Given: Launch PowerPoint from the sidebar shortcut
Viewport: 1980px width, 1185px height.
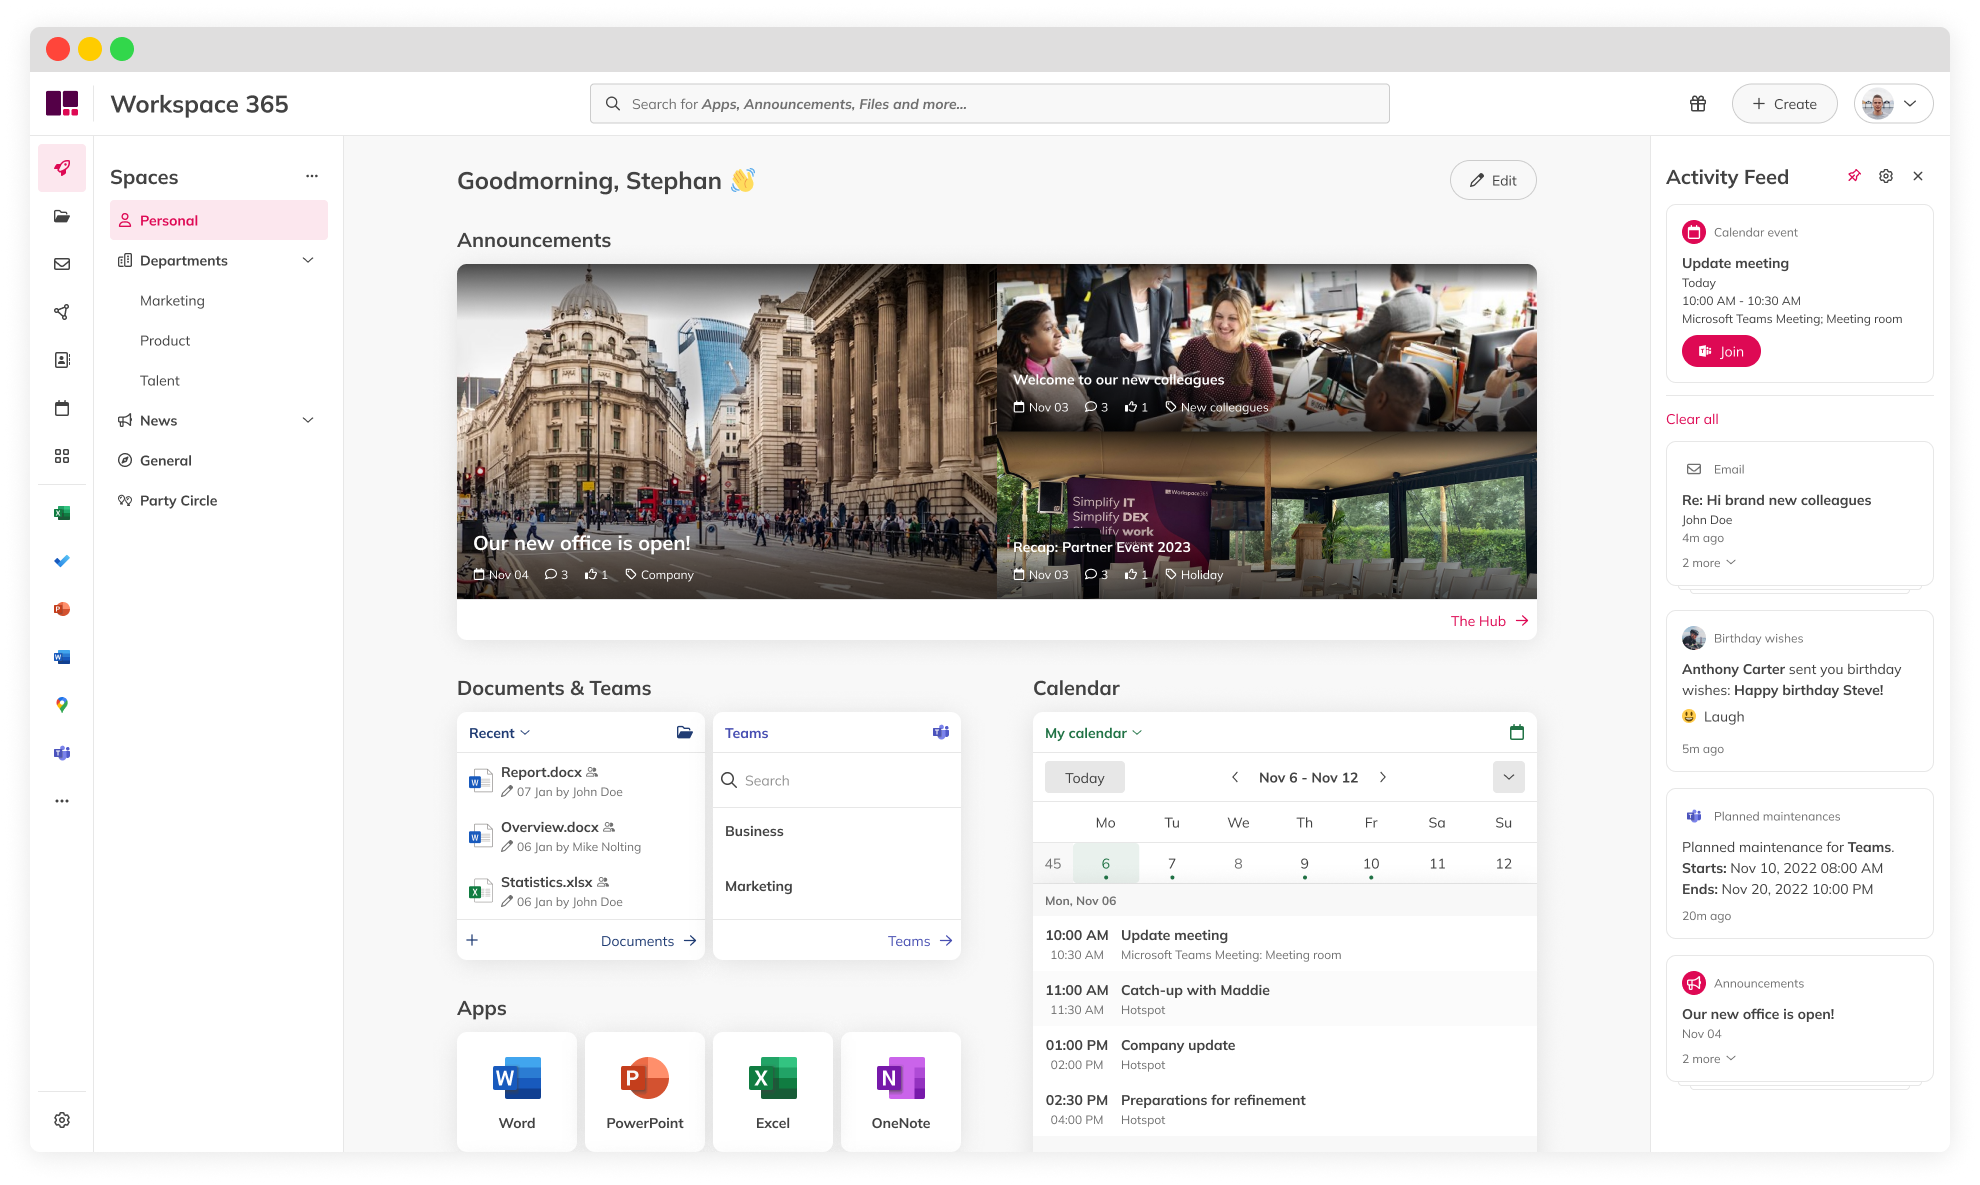Looking at the screenshot, I should pos(62,609).
